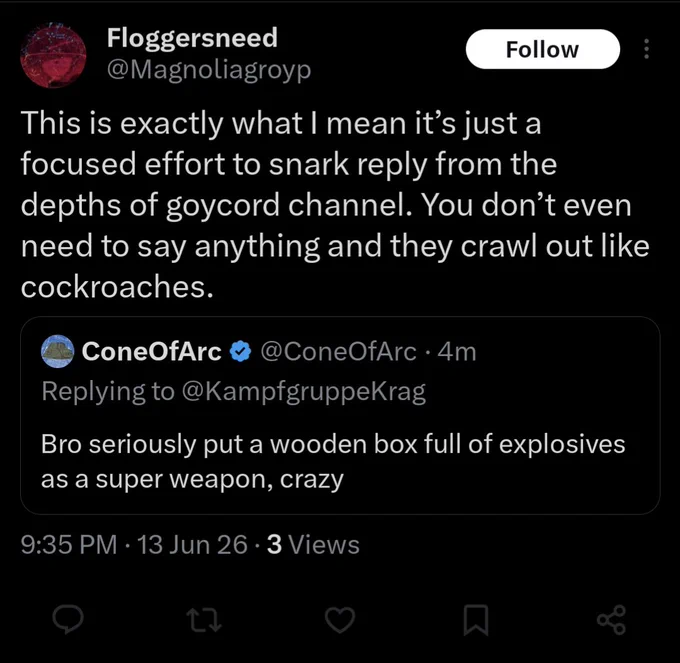Viewport: 680px width, 663px height.
Task: Follow the Floggersneed account
Action: (543, 49)
